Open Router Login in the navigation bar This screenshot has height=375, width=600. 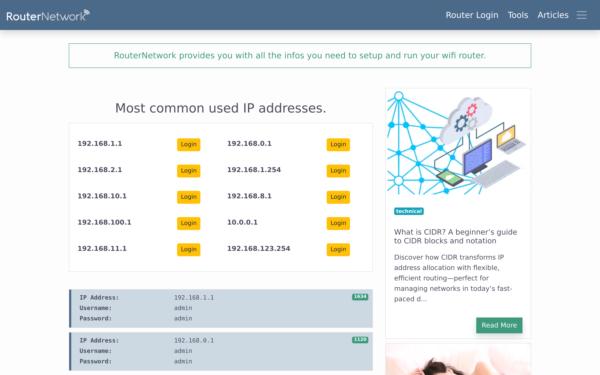pyautogui.click(x=472, y=15)
